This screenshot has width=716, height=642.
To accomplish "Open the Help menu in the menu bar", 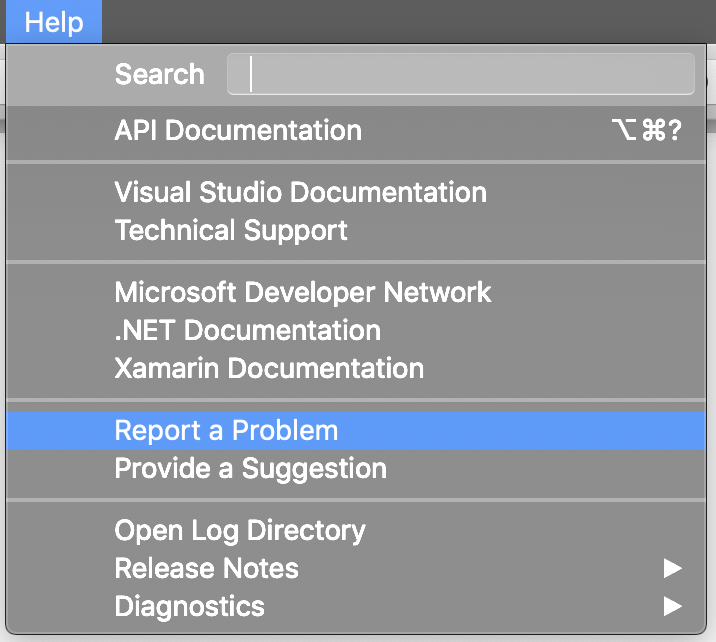I will pos(54,22).
